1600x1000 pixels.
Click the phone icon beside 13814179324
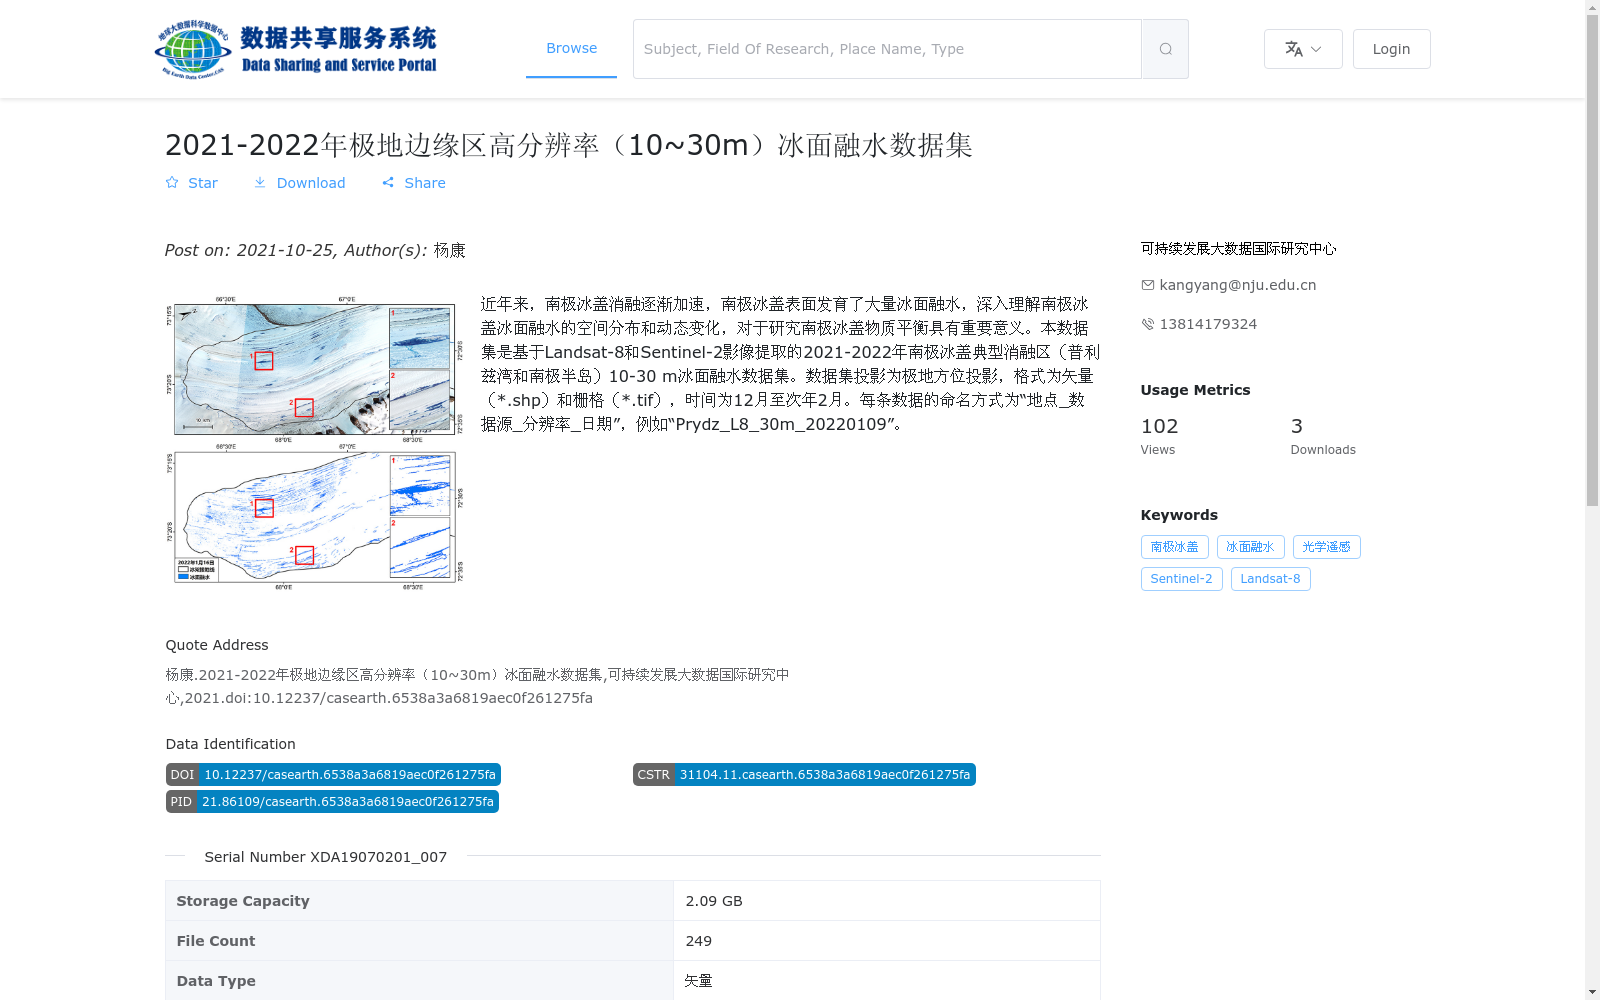tap(1148, 324)
